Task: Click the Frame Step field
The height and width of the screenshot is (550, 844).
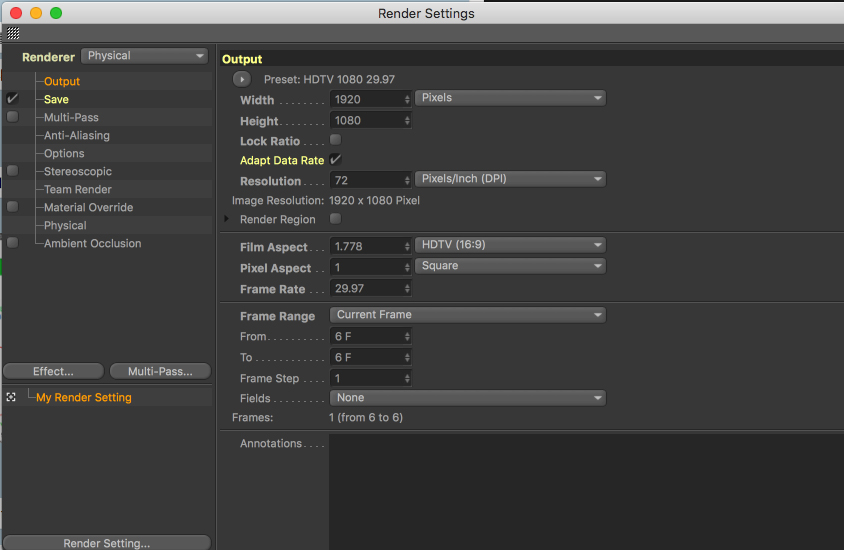Action: click(x=370, y=378)
